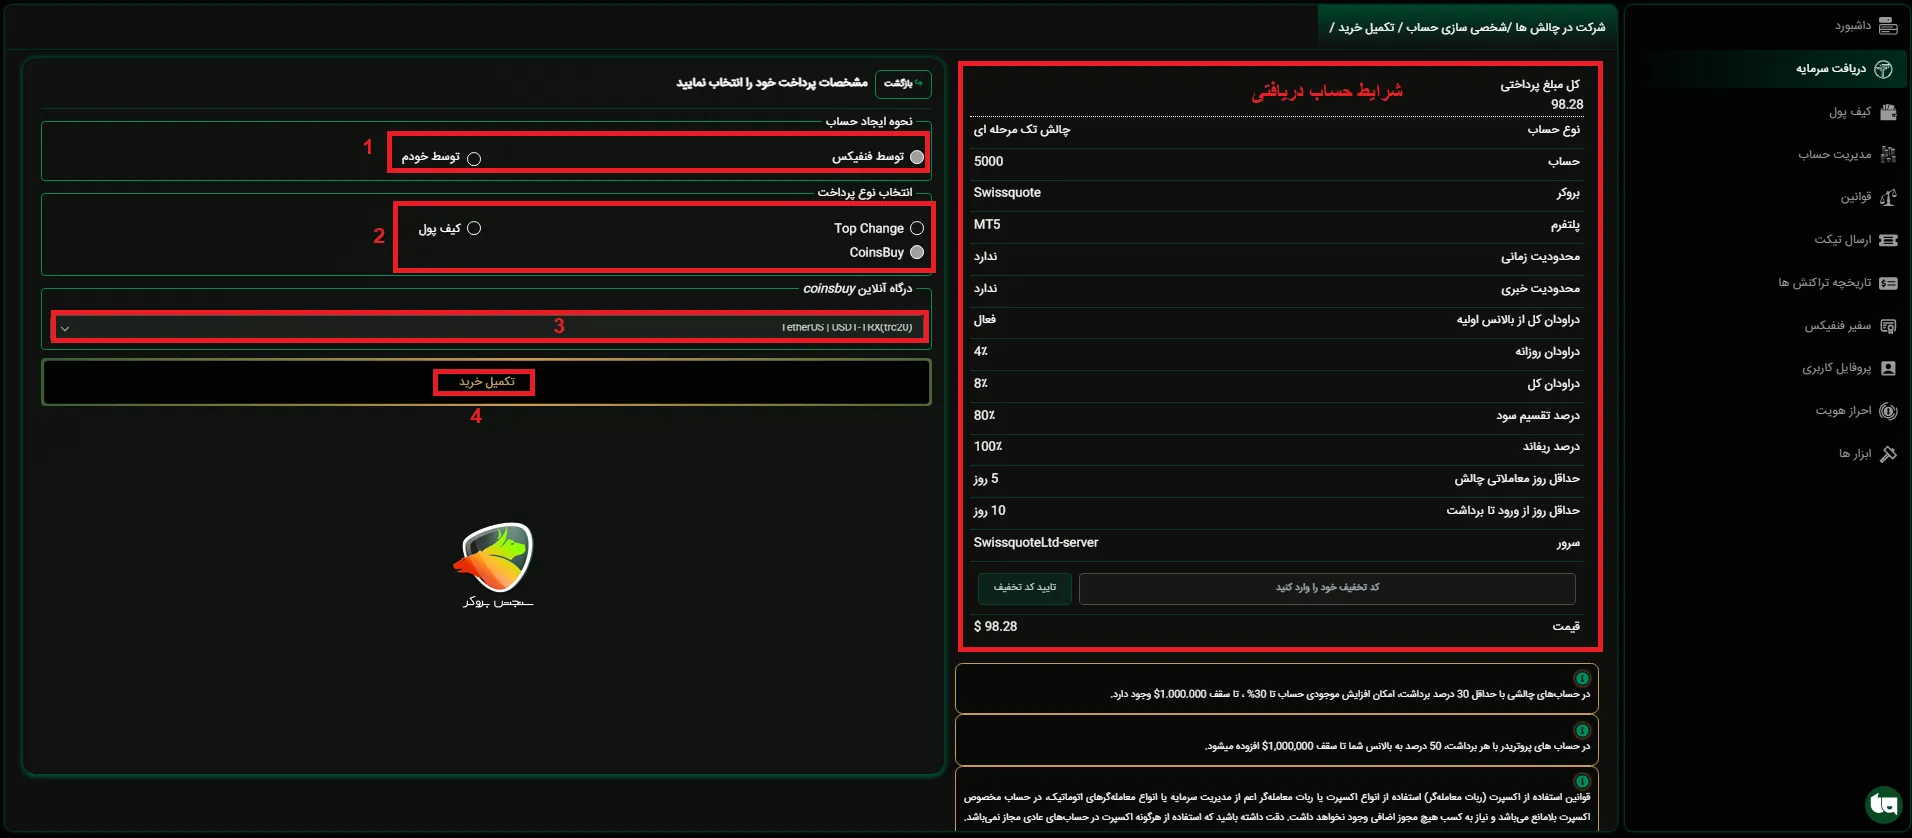Choose Top Change payment radio option
Viewport: 1912px width, 838px height.
coord(916,228)
